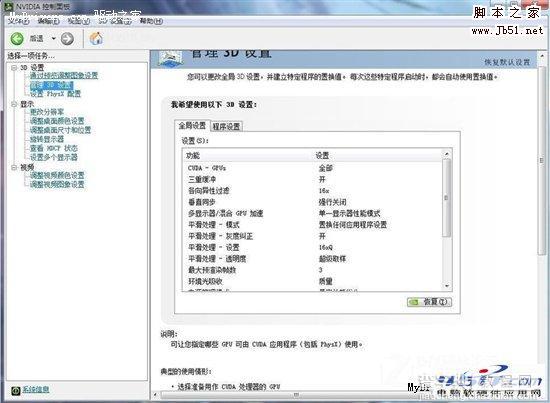Viewport: 550px width, 403px height.
Task: Switch to the 全局设置 tab
Action: pos(192,126)
